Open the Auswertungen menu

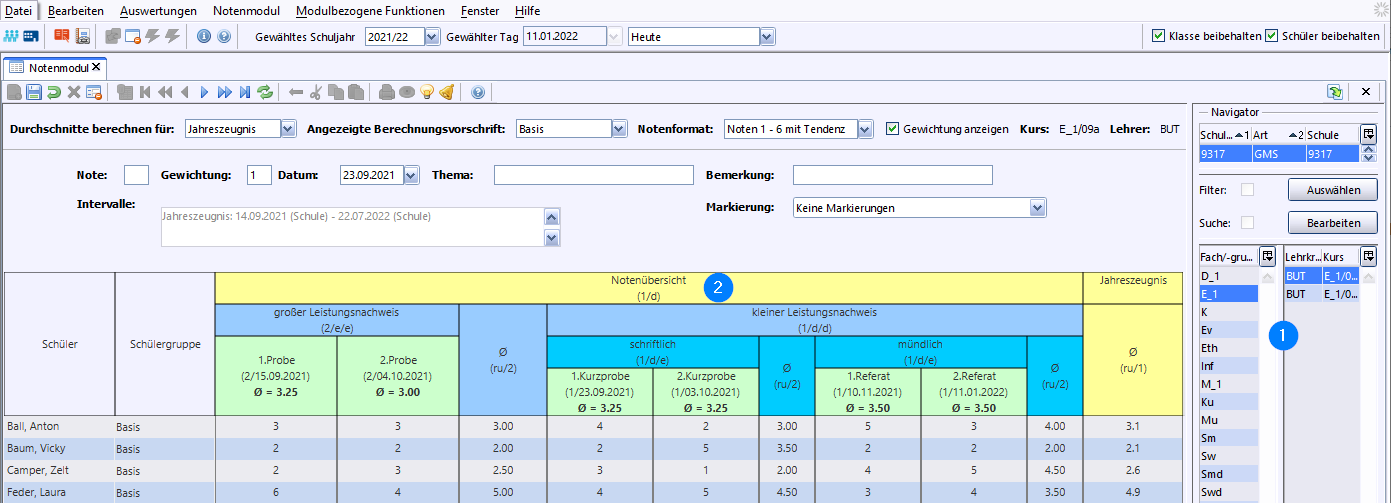tap(158, 11)
